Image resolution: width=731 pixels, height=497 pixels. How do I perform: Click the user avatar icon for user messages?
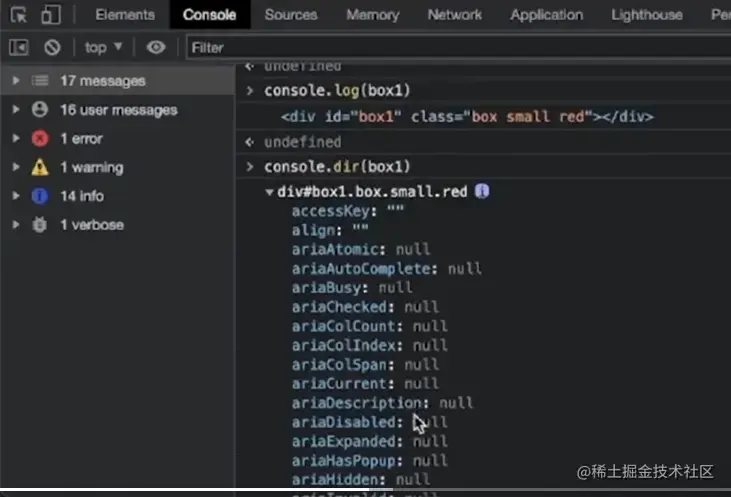[40, 110]
